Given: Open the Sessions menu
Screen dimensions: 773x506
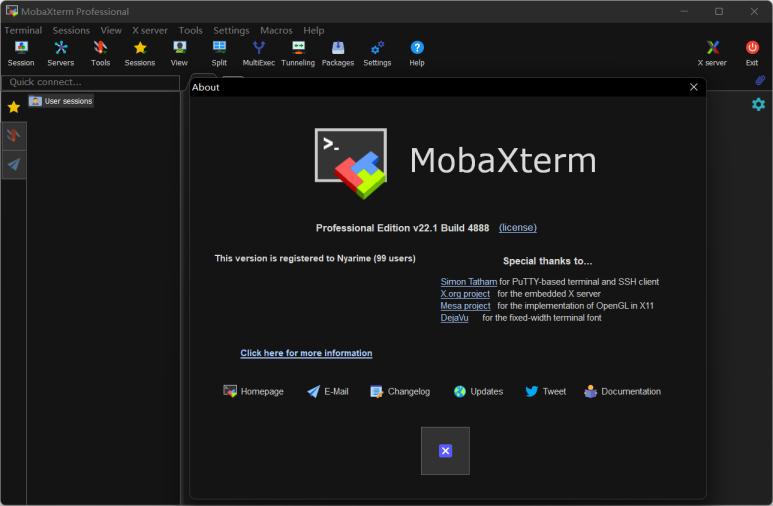Looking at the screenshot, I should (x=71, y=31).
